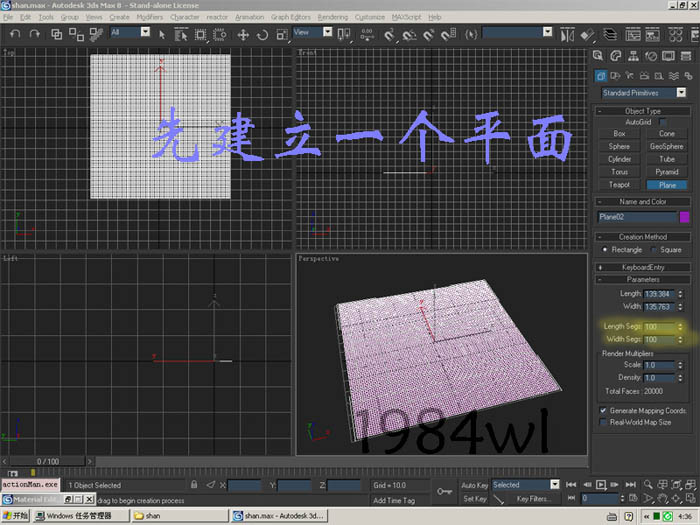
Task: Collapse the Object Type rollout
Action: (642, 111)
